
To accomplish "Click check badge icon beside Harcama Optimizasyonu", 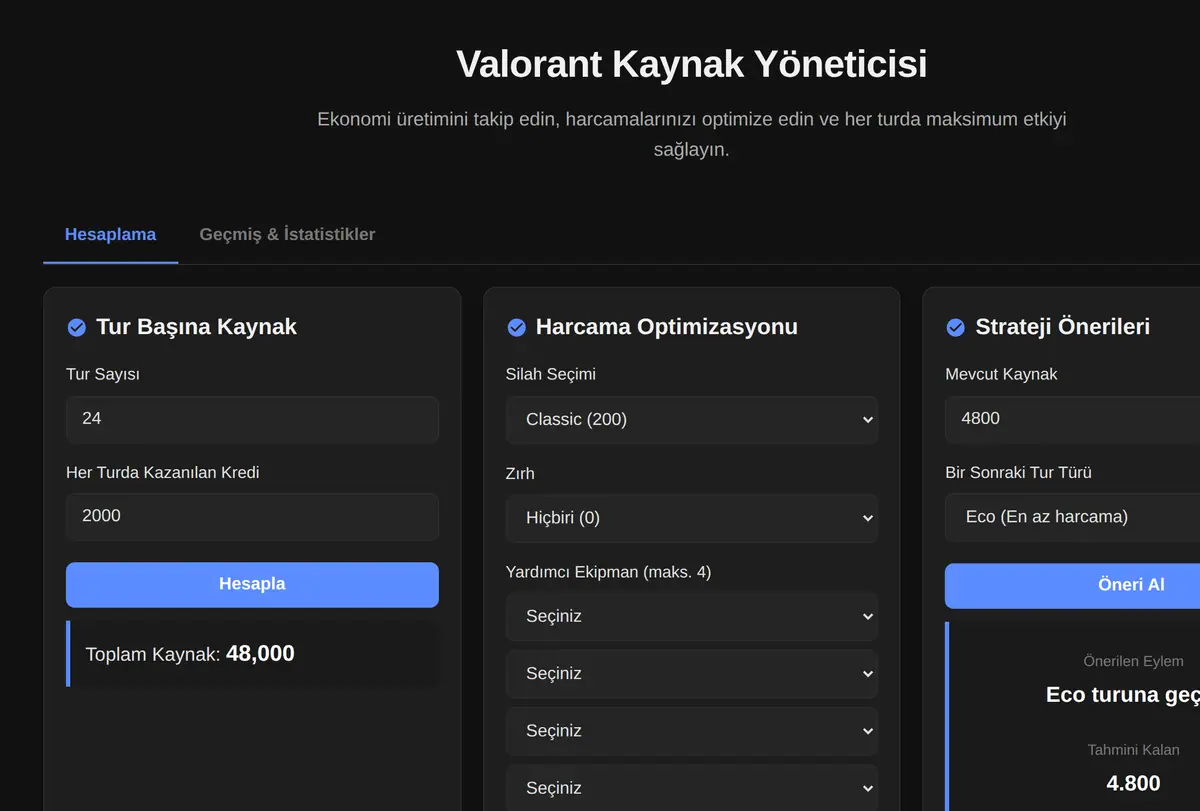I will 516,327.
